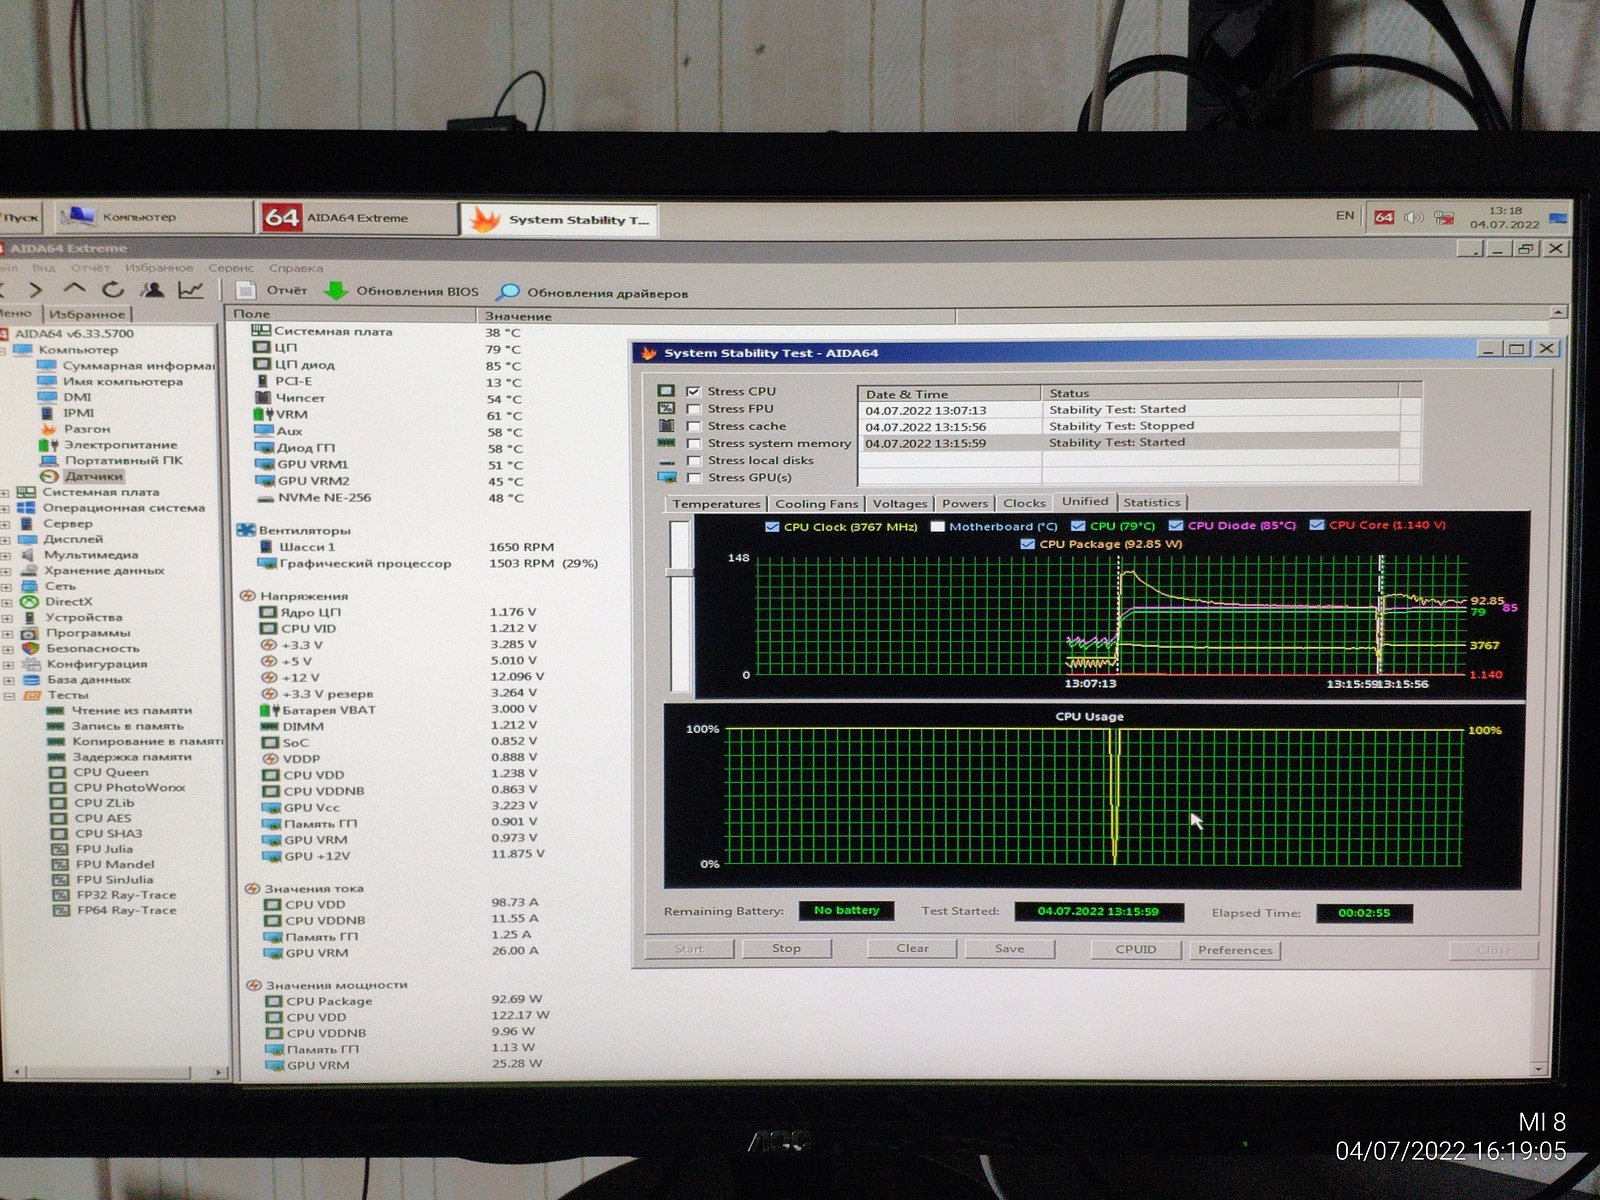
Task: Click the graph scale slider handle
Action: [x=681, y=572]
